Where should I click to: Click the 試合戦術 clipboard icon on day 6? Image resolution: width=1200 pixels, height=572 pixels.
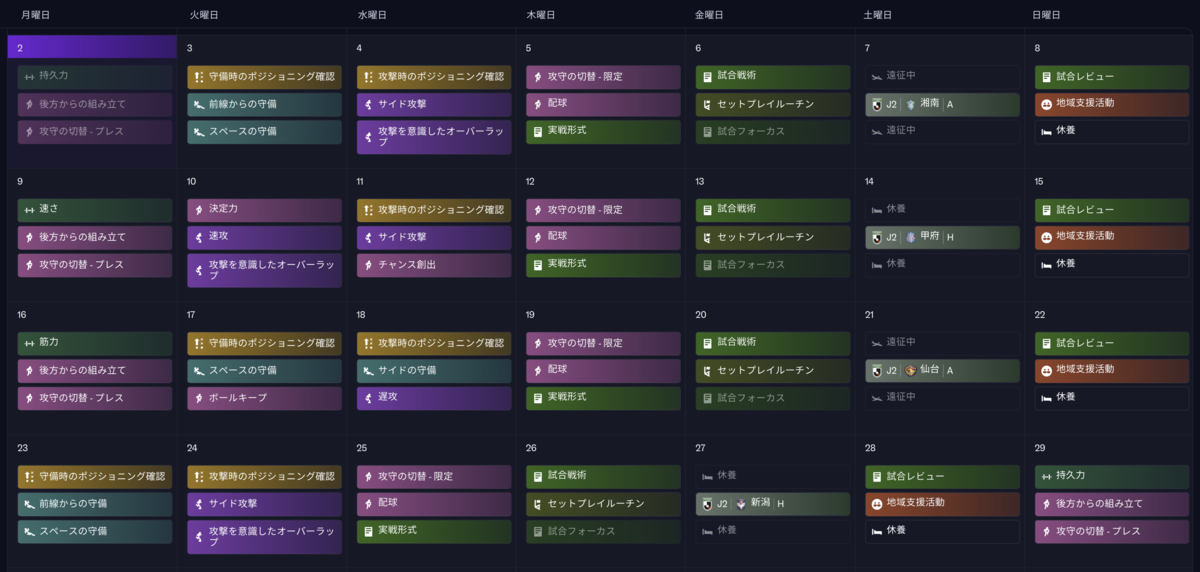tap(707, 77)
